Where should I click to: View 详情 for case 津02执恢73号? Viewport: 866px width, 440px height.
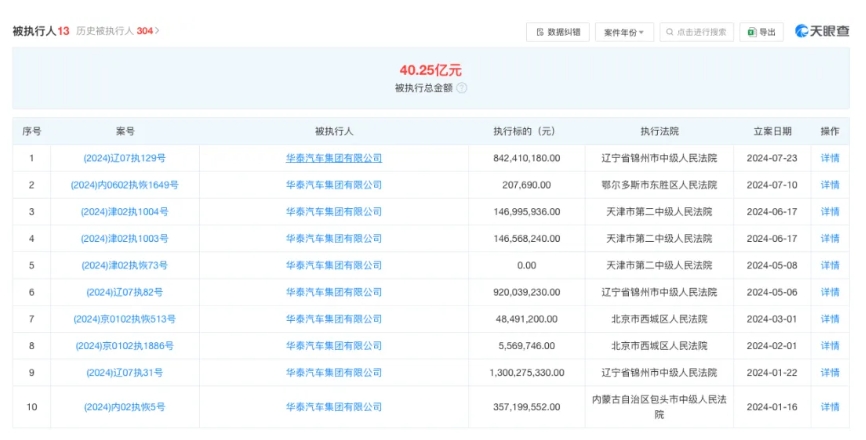(x=830, y=265)
